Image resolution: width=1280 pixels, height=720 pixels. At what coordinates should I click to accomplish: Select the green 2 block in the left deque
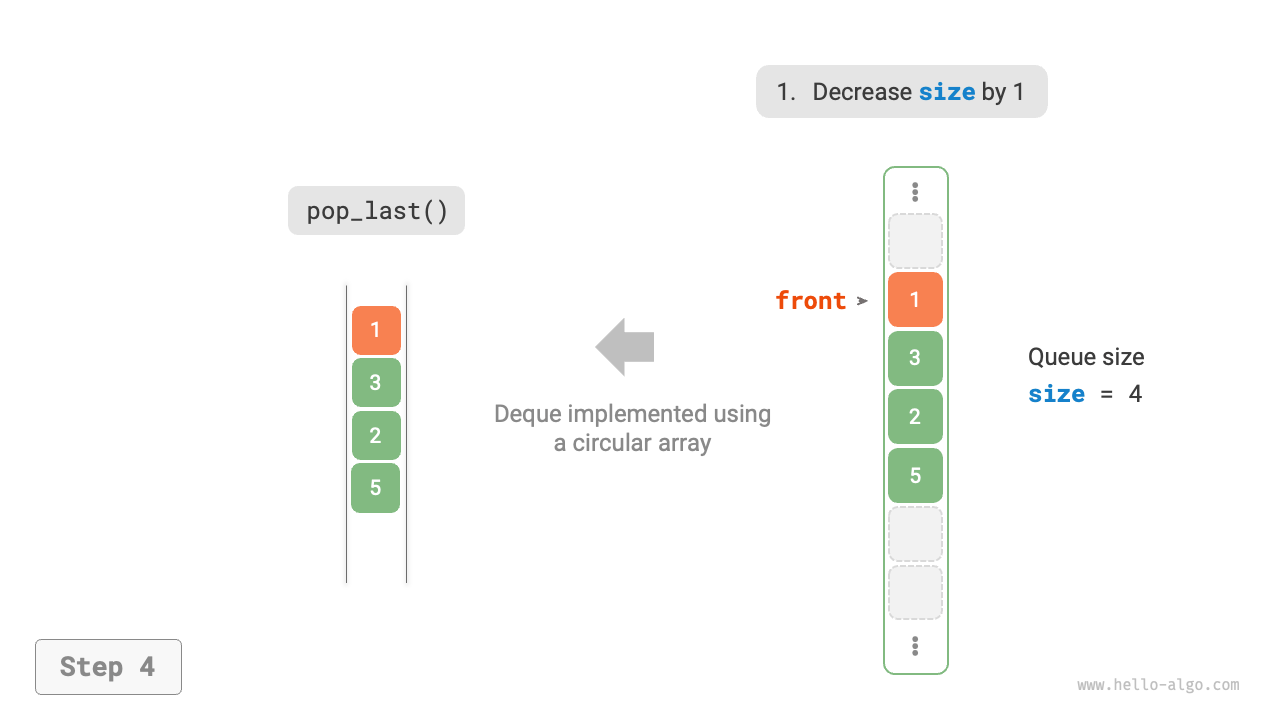(x=376, y=436)
